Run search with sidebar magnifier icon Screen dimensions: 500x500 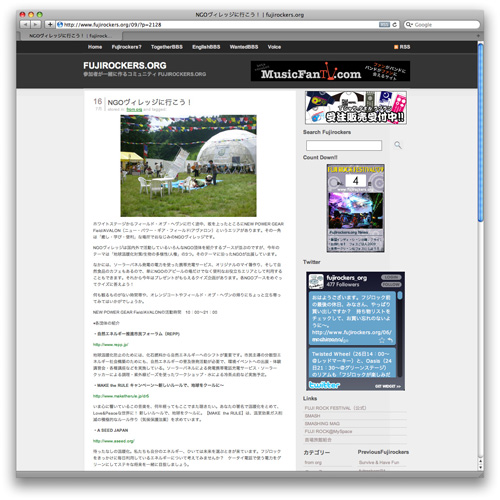coord(398,145)
